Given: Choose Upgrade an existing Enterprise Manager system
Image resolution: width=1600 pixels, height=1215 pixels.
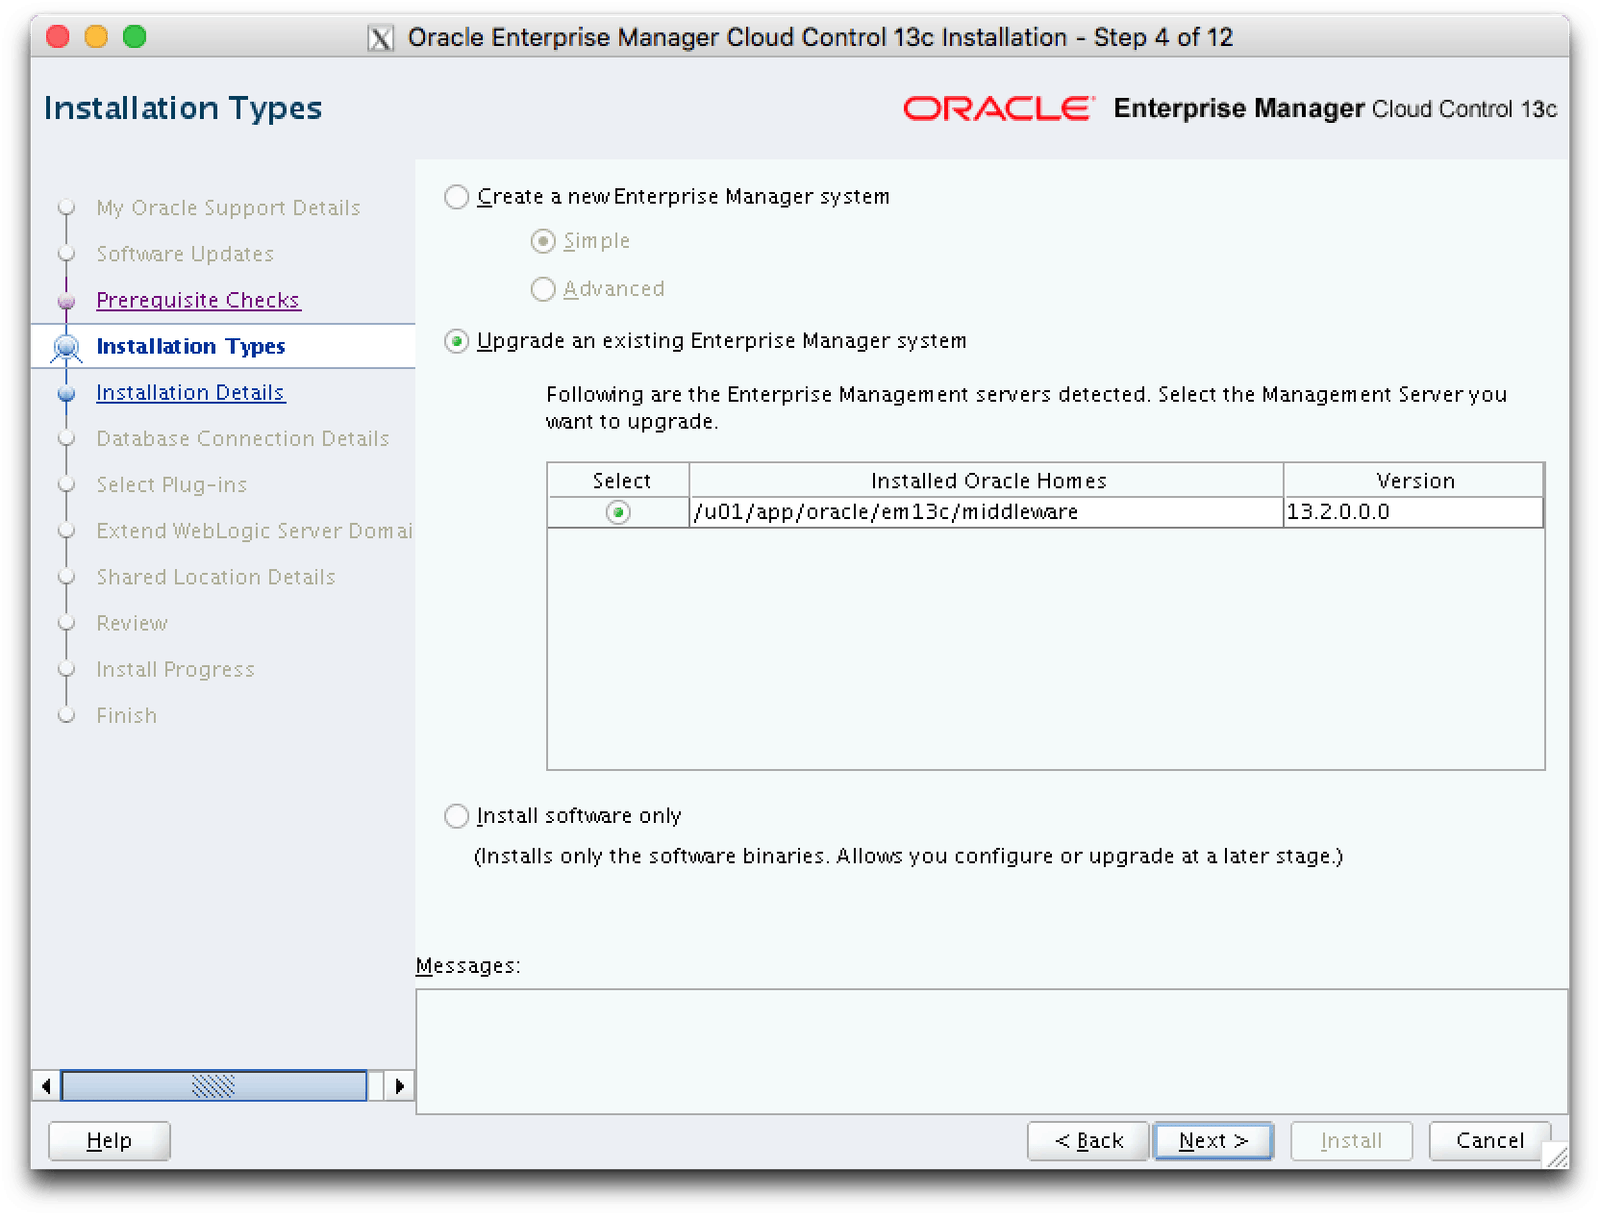Looking at the screenshot, I should [457, 342].
